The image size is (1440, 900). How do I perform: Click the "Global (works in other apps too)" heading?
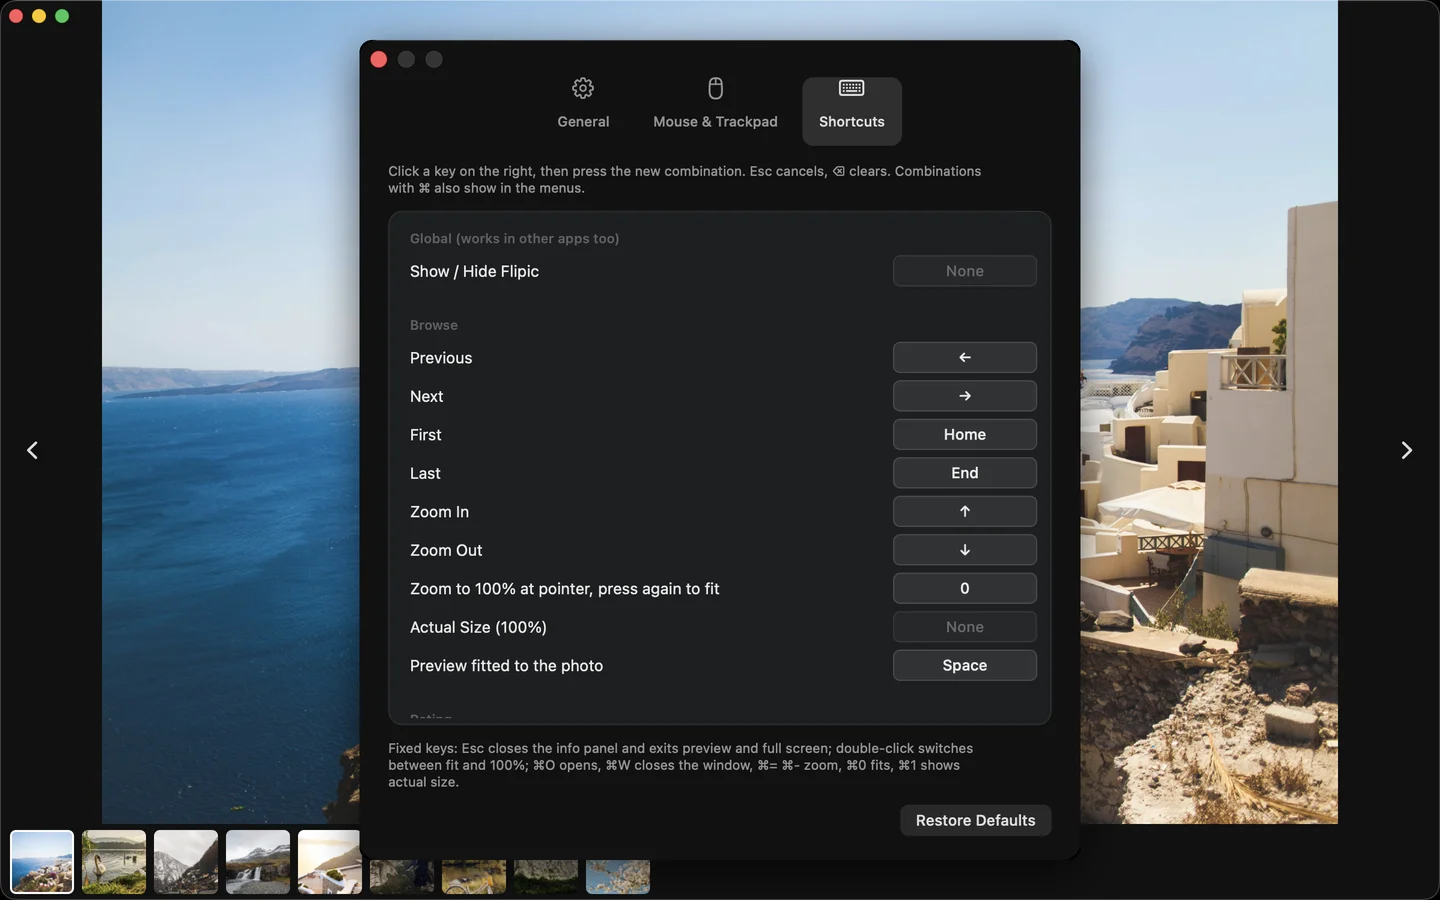tap(514, 239)
